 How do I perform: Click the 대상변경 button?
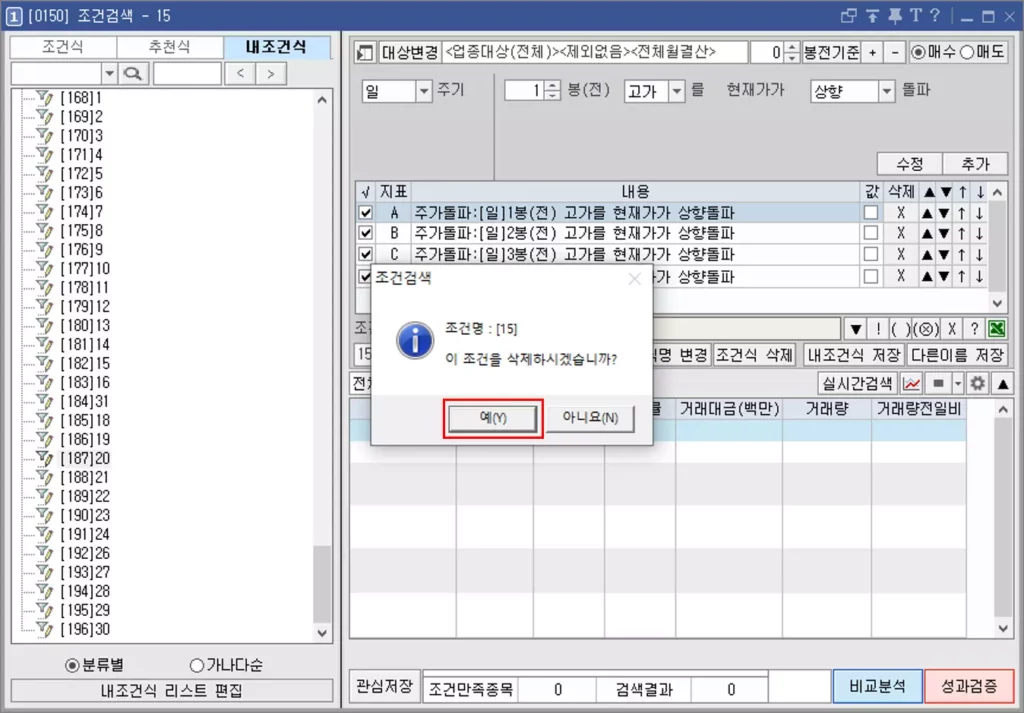[410, 52]
